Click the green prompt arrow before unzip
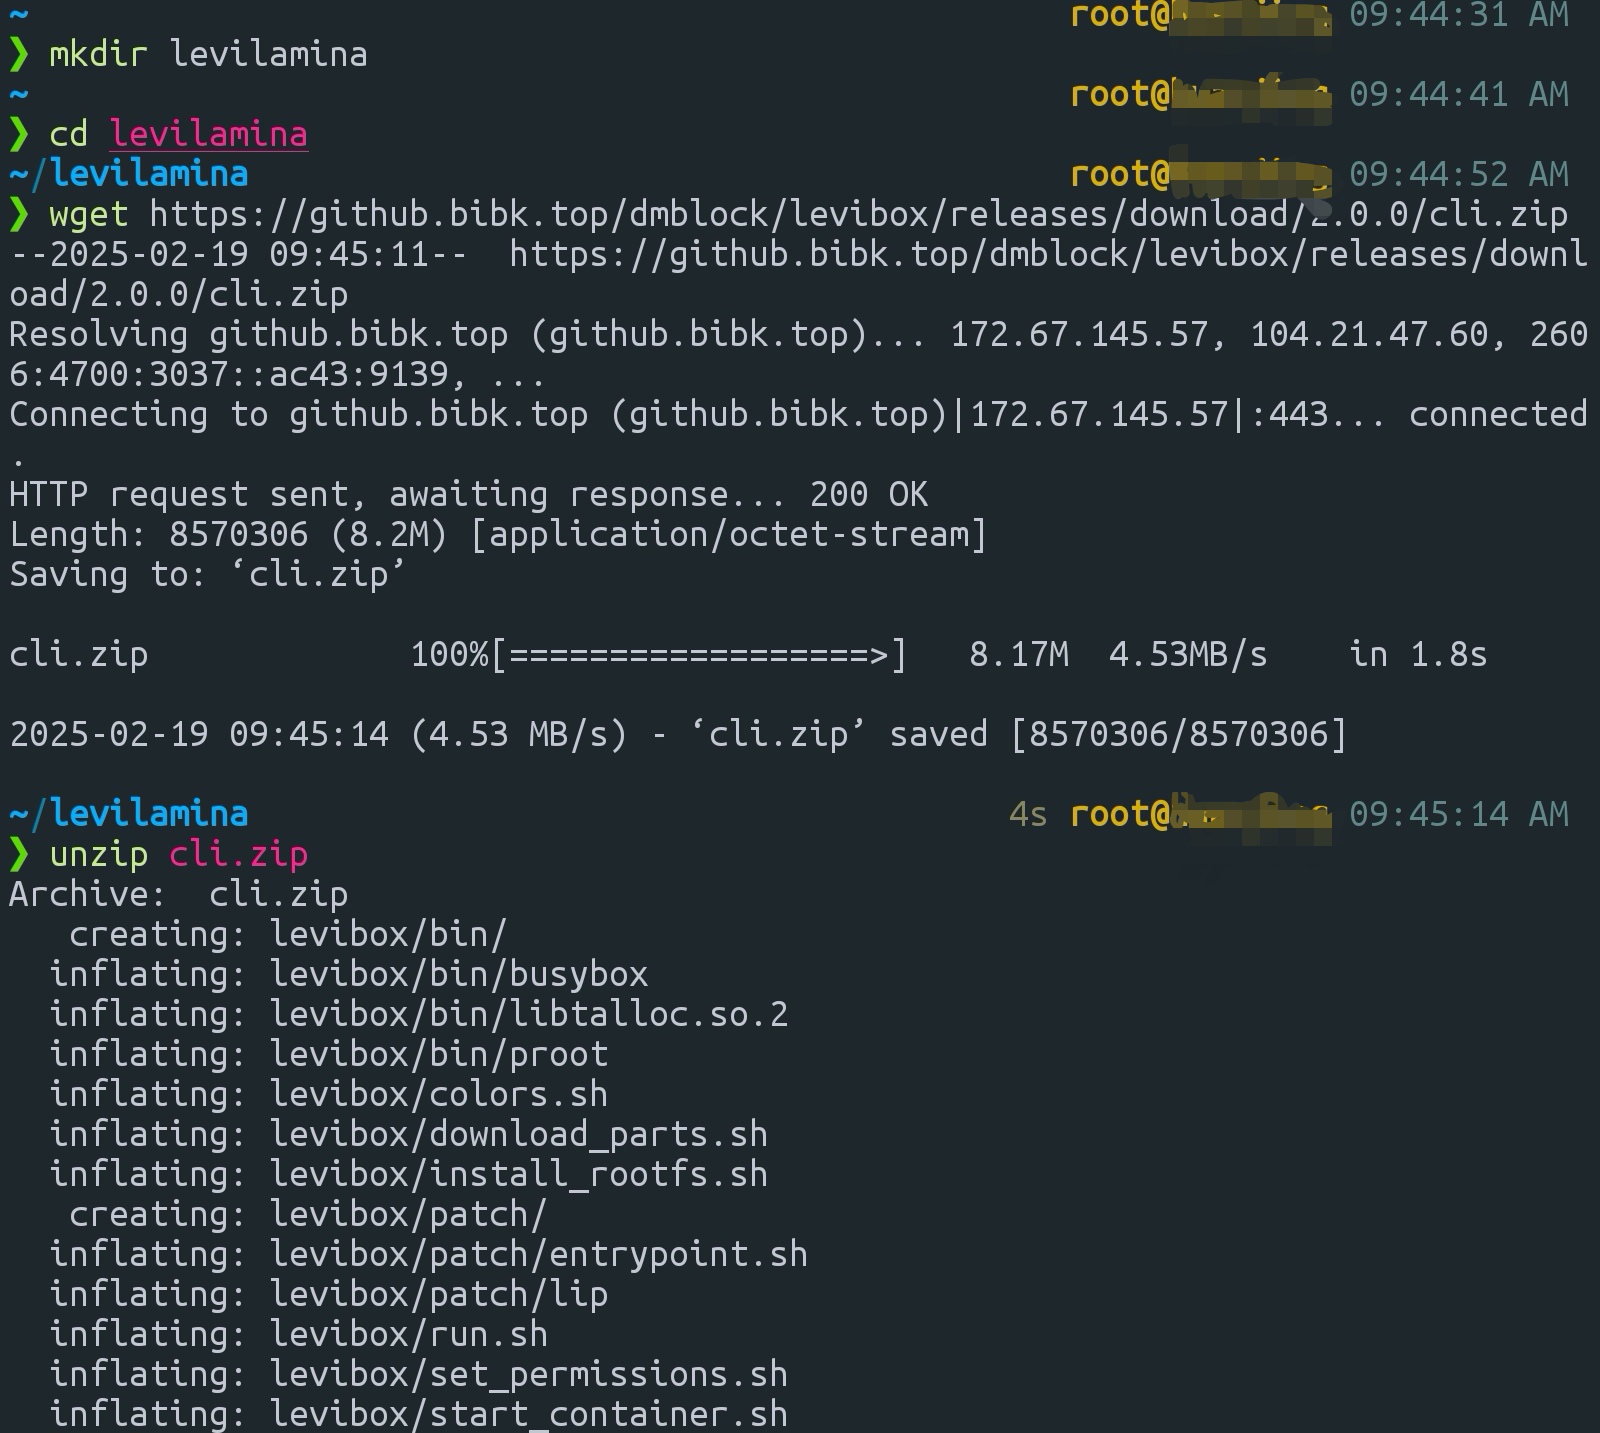 tap(19, 854)
